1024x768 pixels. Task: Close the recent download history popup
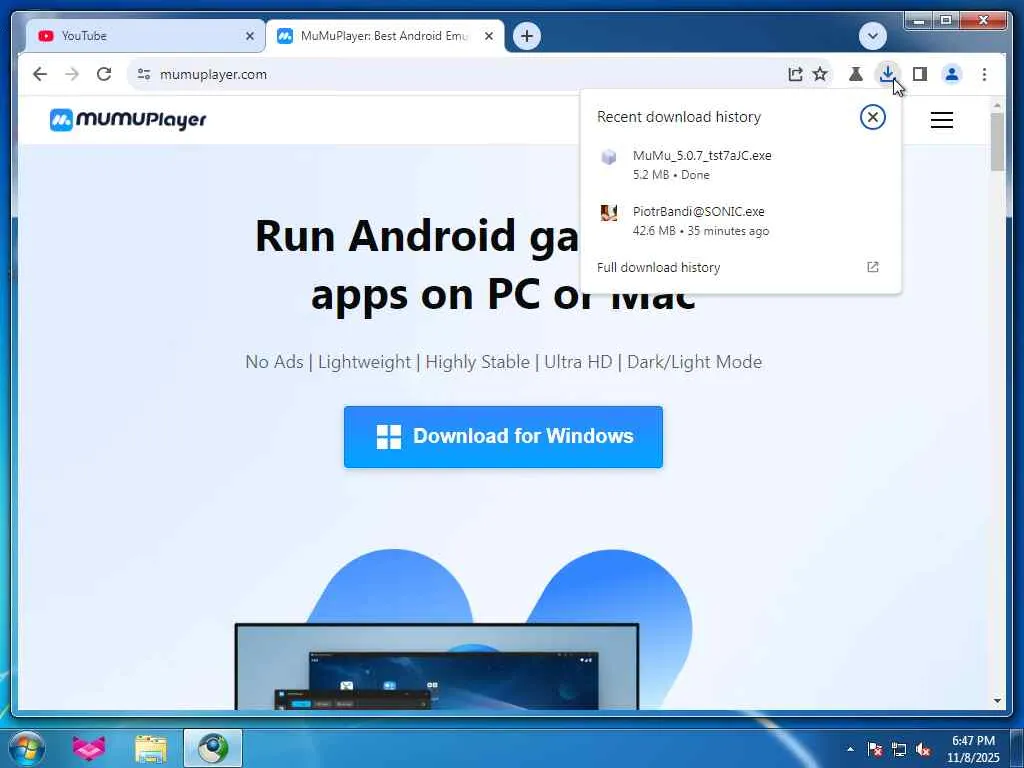tap(872, 117)
